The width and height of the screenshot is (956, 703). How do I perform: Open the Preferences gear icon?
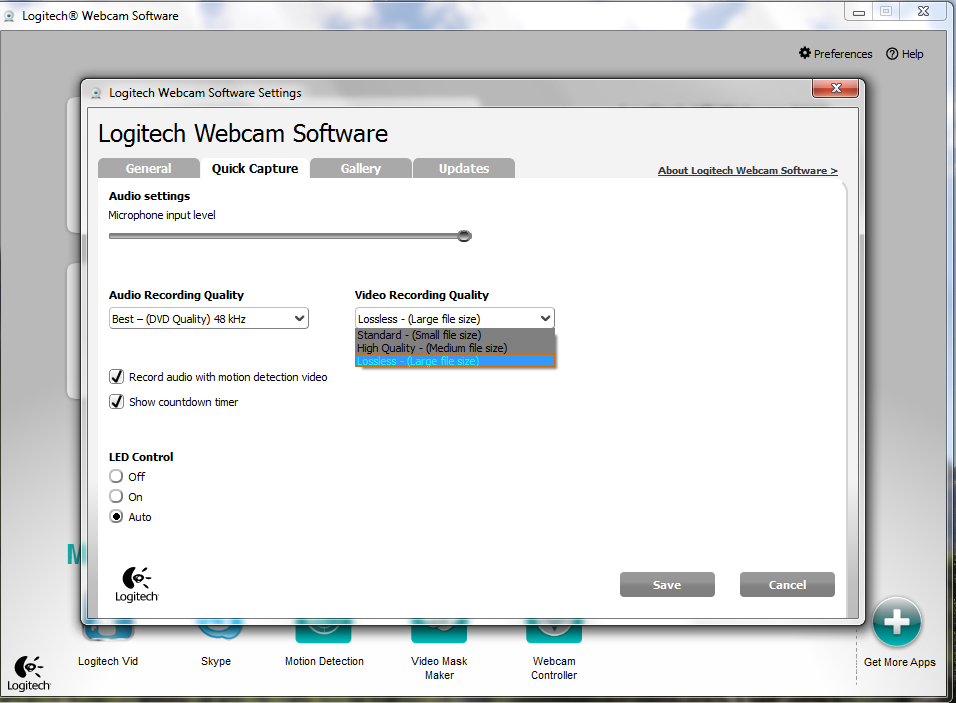(x=805, y=54)
